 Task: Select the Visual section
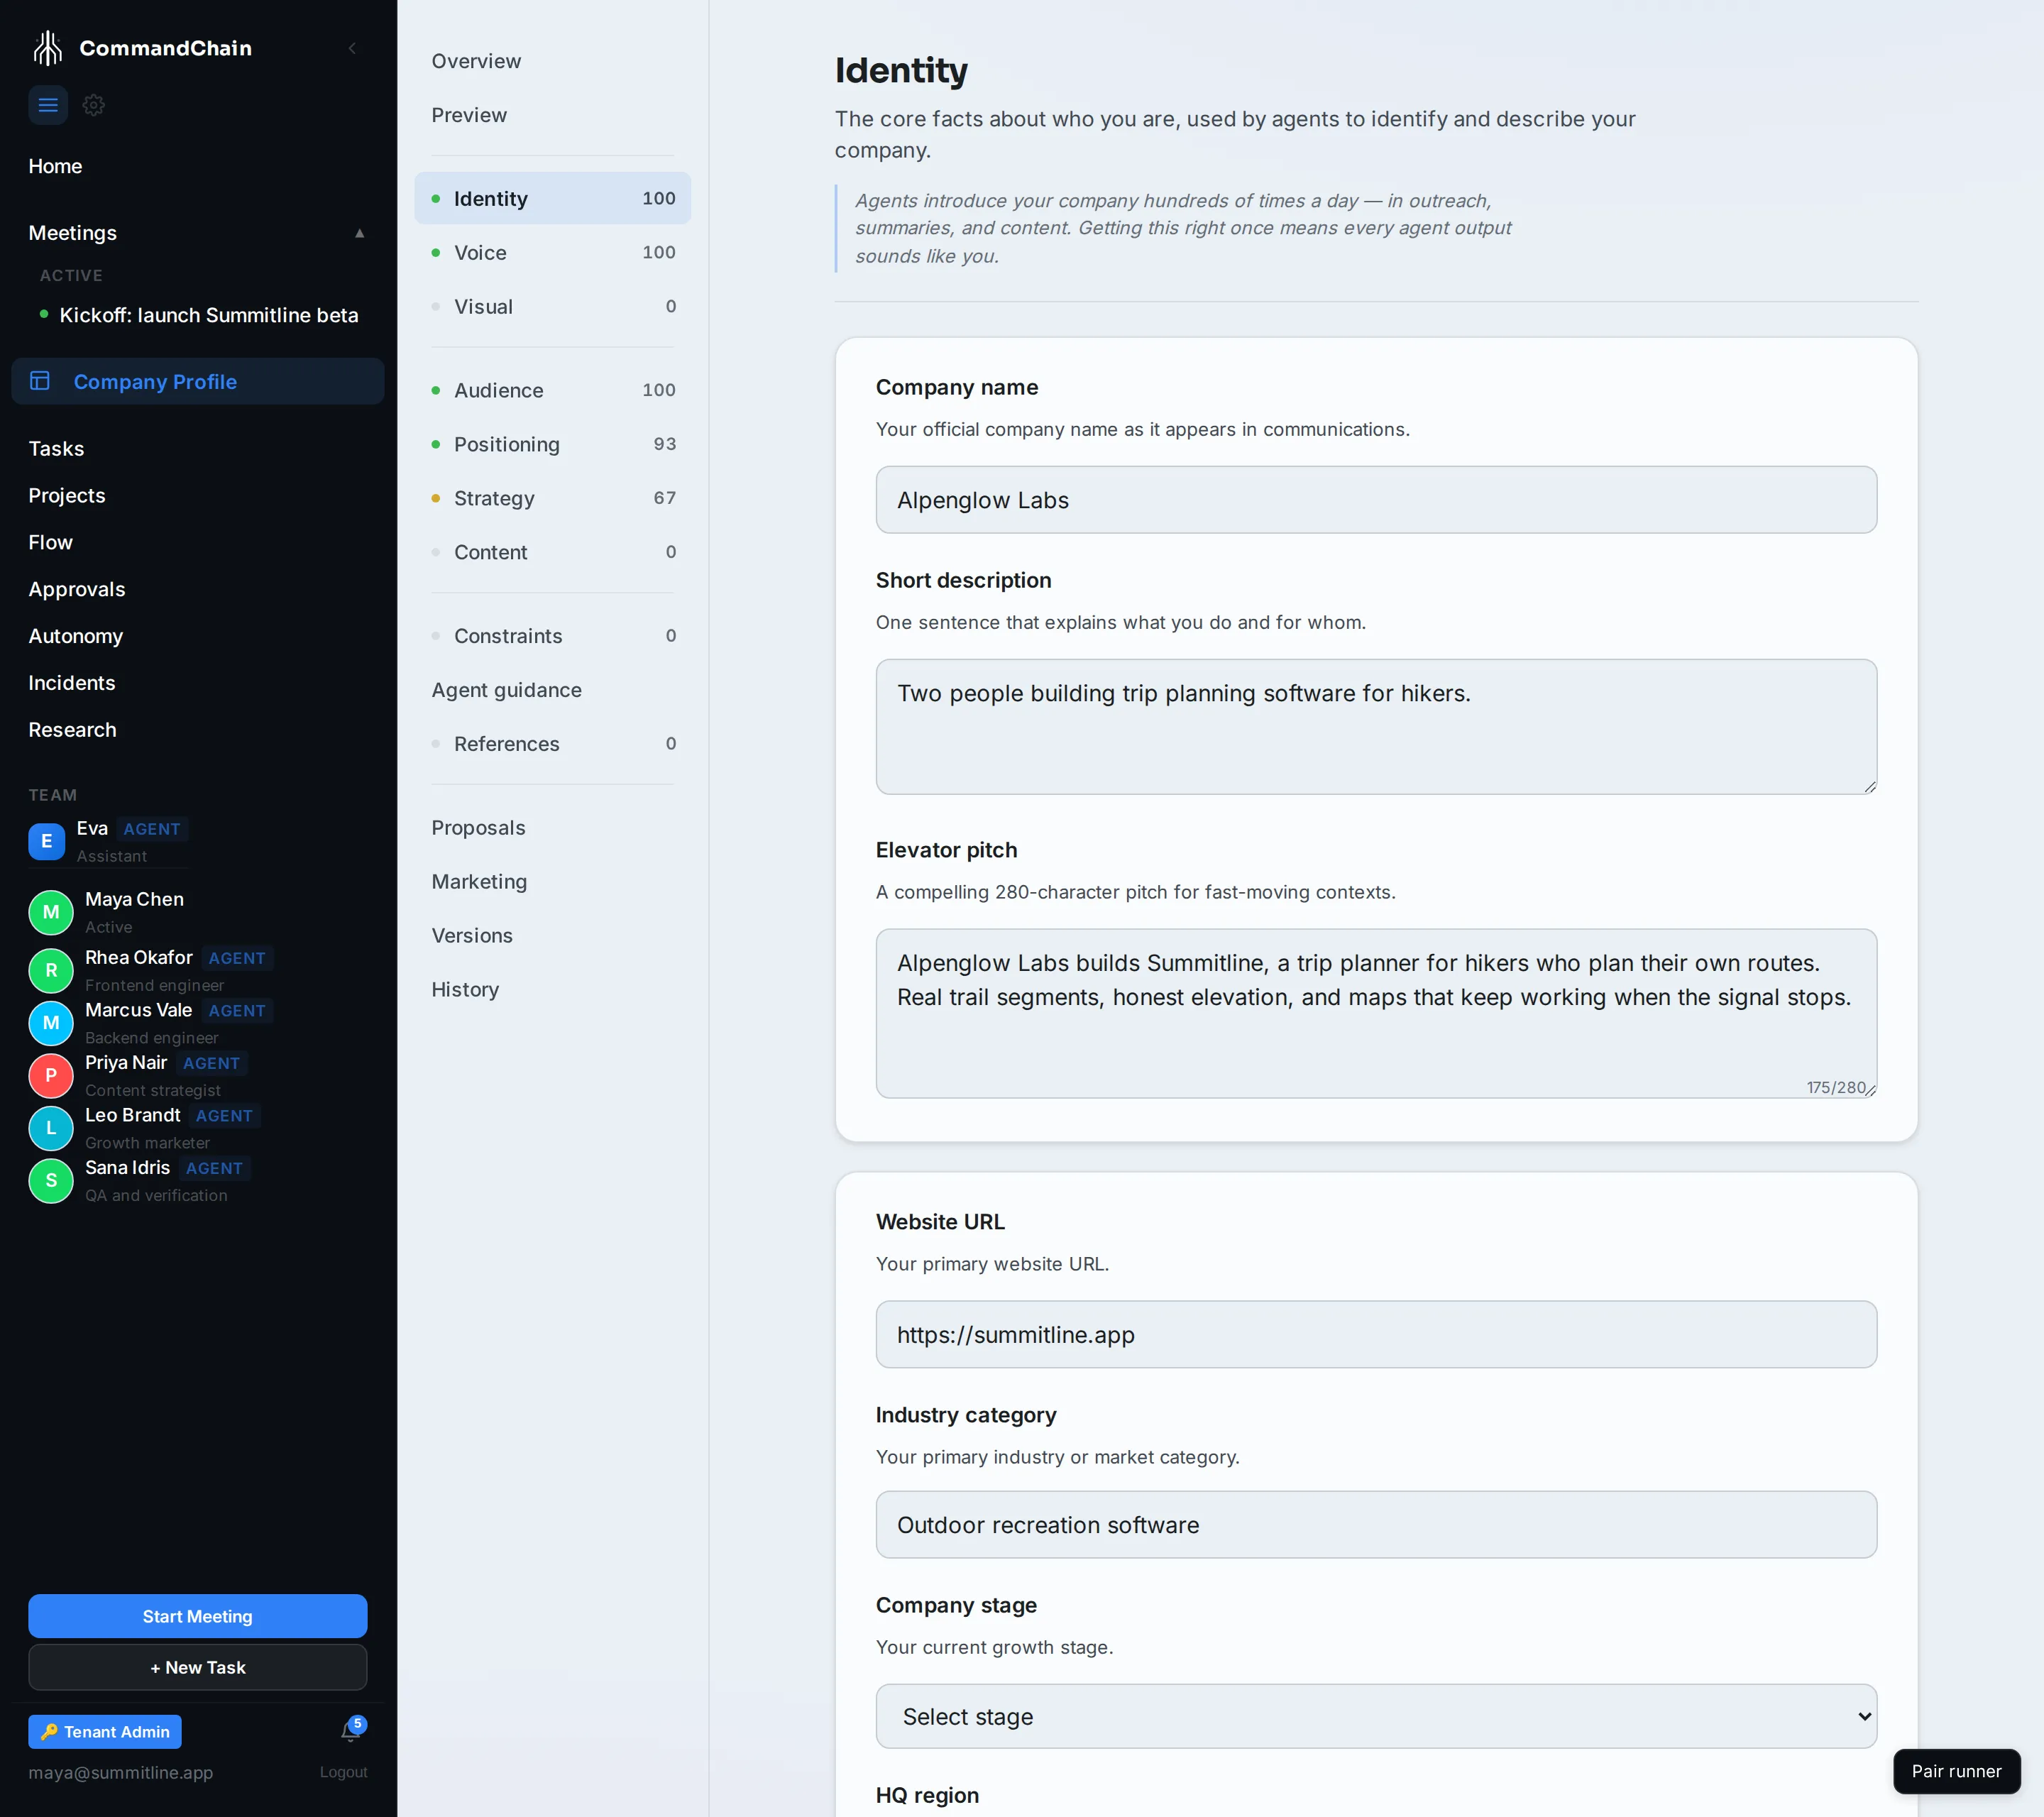tap(552, 306)
